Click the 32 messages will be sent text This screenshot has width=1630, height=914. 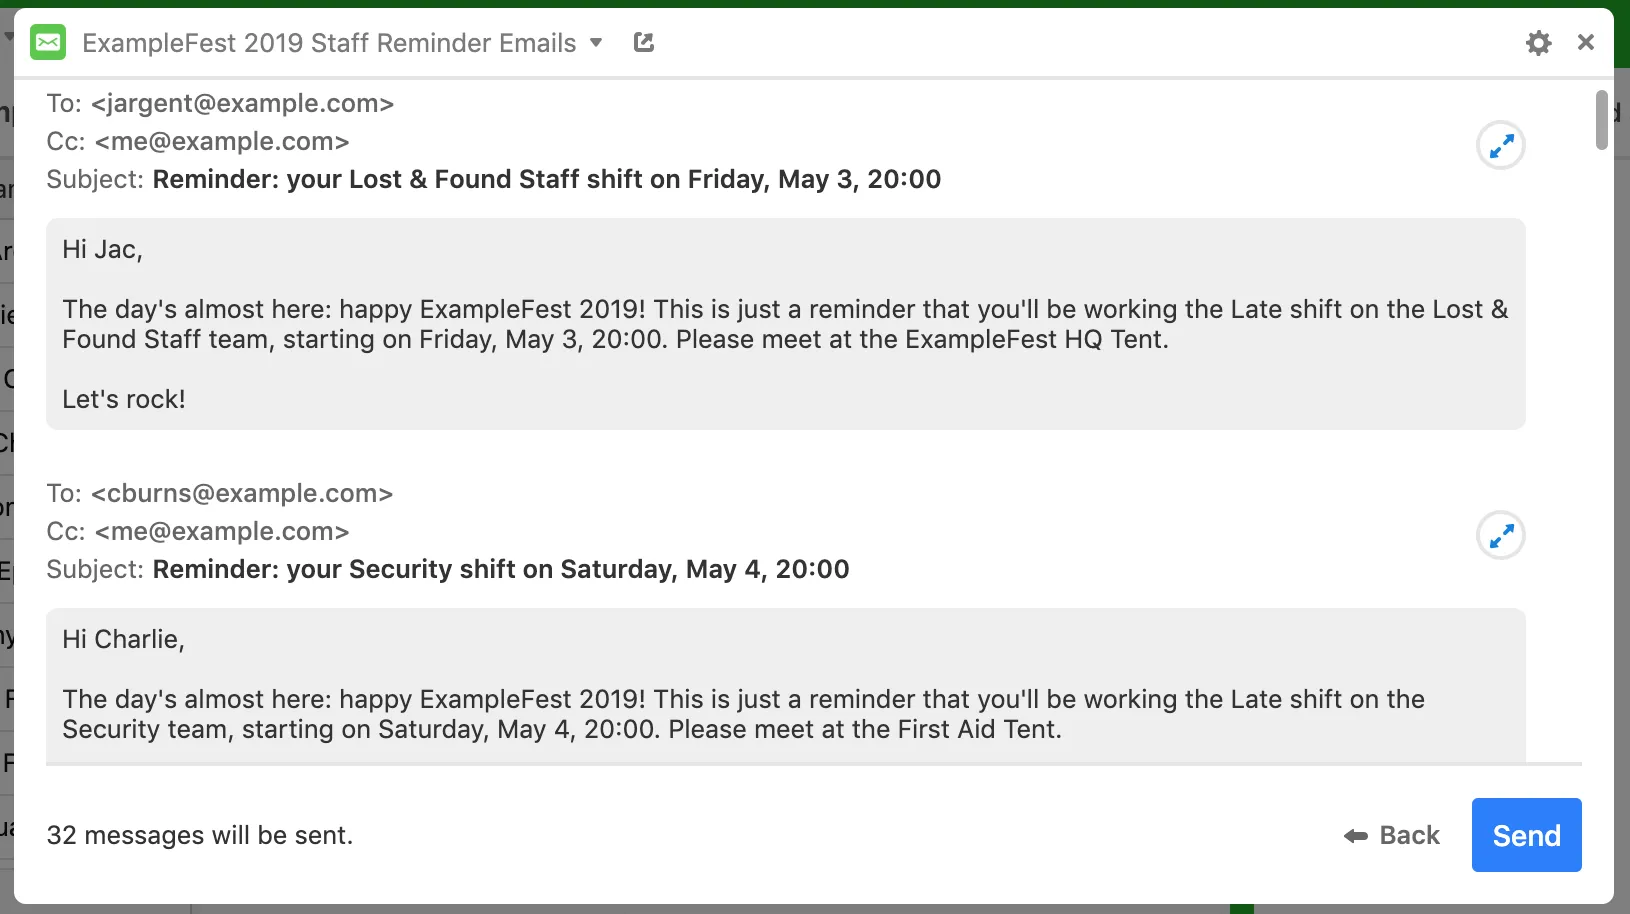[200, 835]
